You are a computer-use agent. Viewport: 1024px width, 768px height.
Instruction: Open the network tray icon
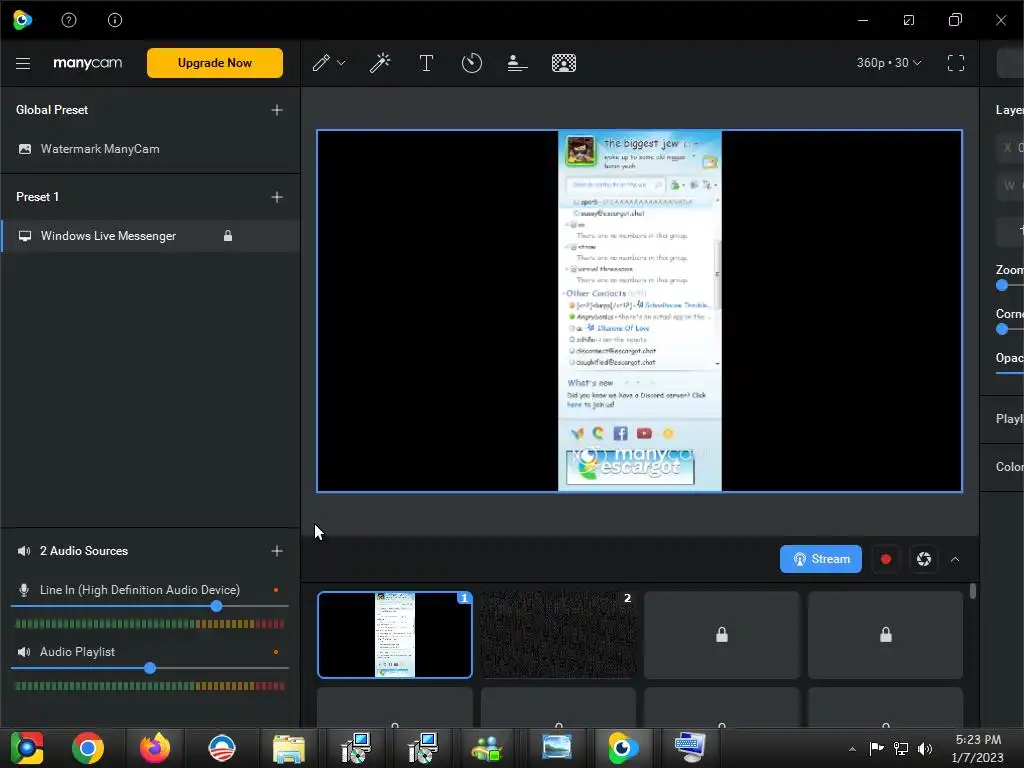click(x=901, y=749)
